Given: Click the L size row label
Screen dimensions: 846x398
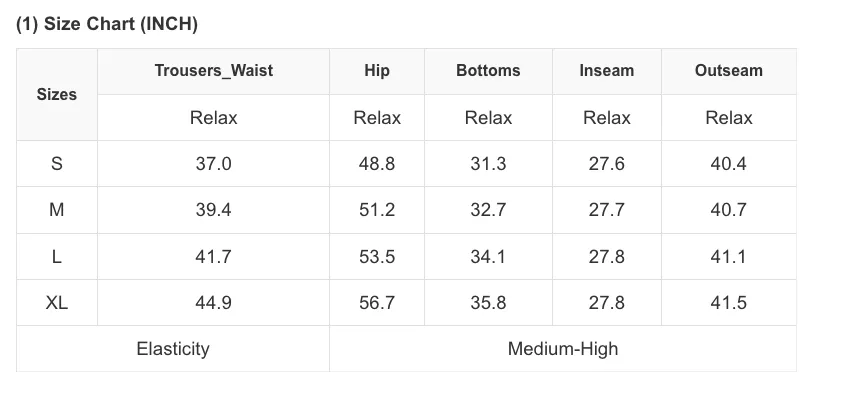Looking at the screenshot, I should tap(57, 256).
